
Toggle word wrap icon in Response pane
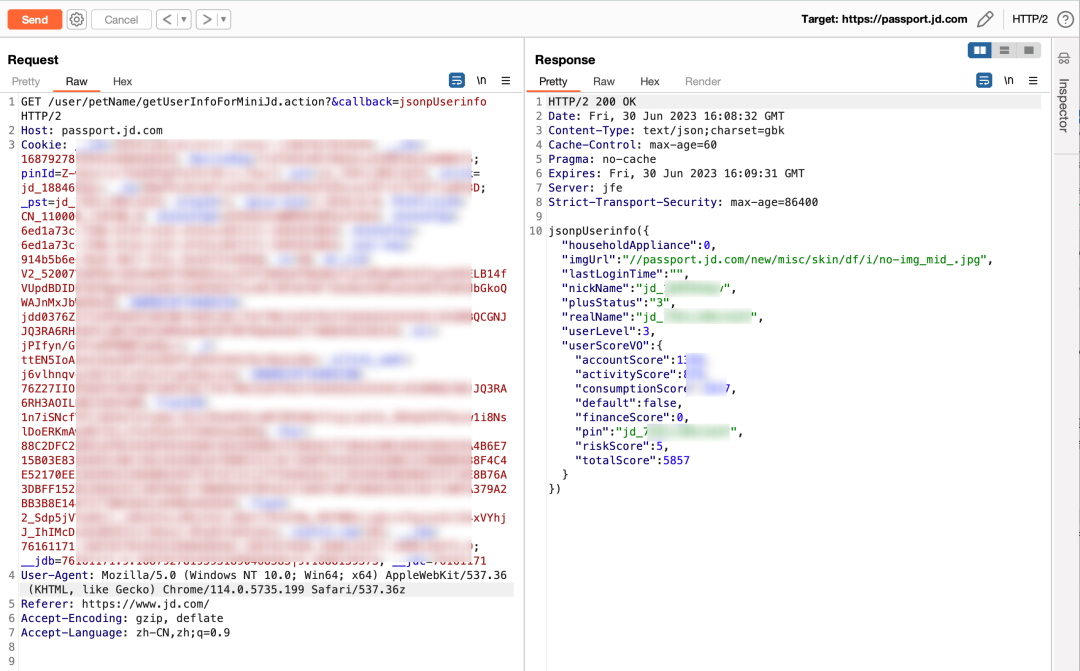[x=984, y=81]
